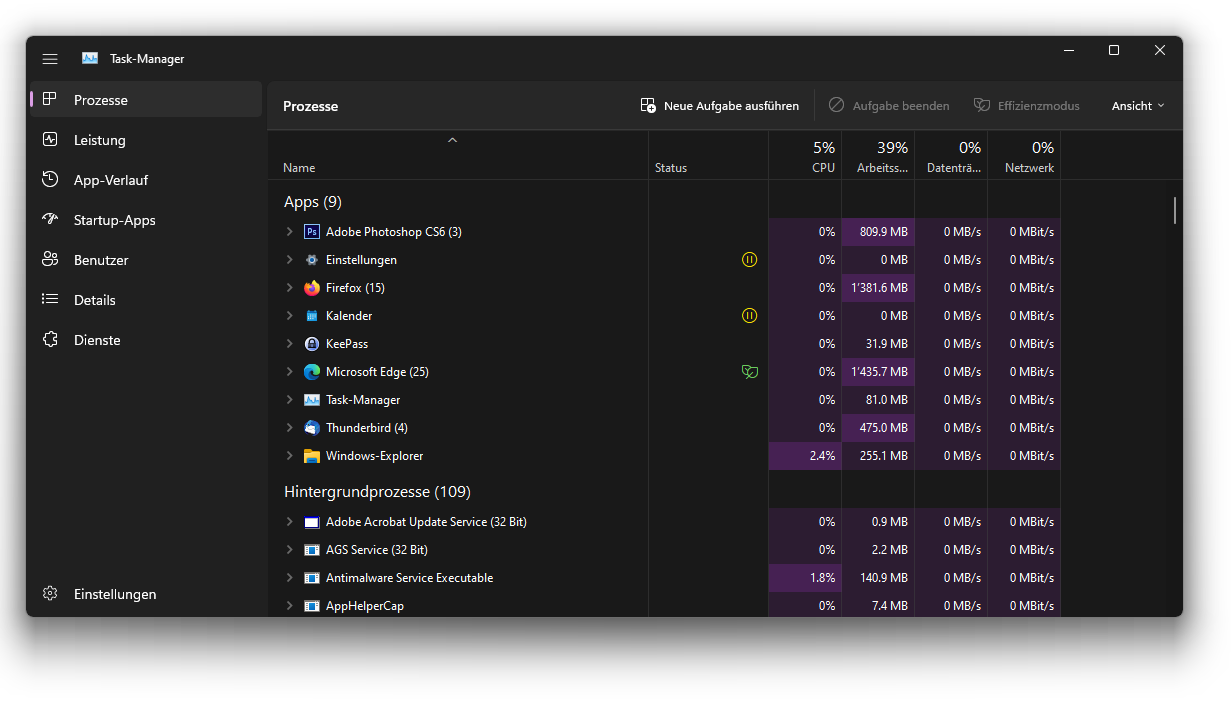
Task: Expand the AGS Service row
Action: [x=290, y=550]
